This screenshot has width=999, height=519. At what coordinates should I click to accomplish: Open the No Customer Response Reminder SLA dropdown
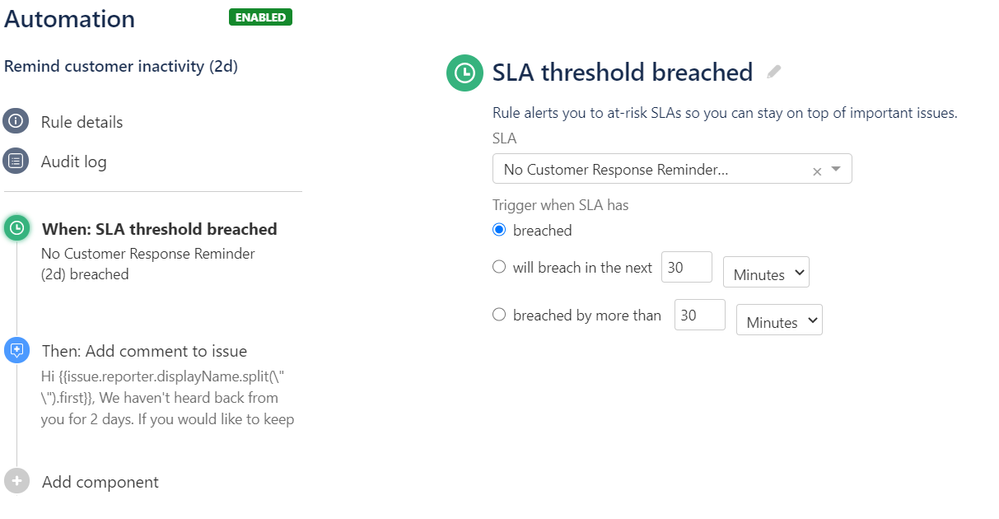(x=672, y=169)
